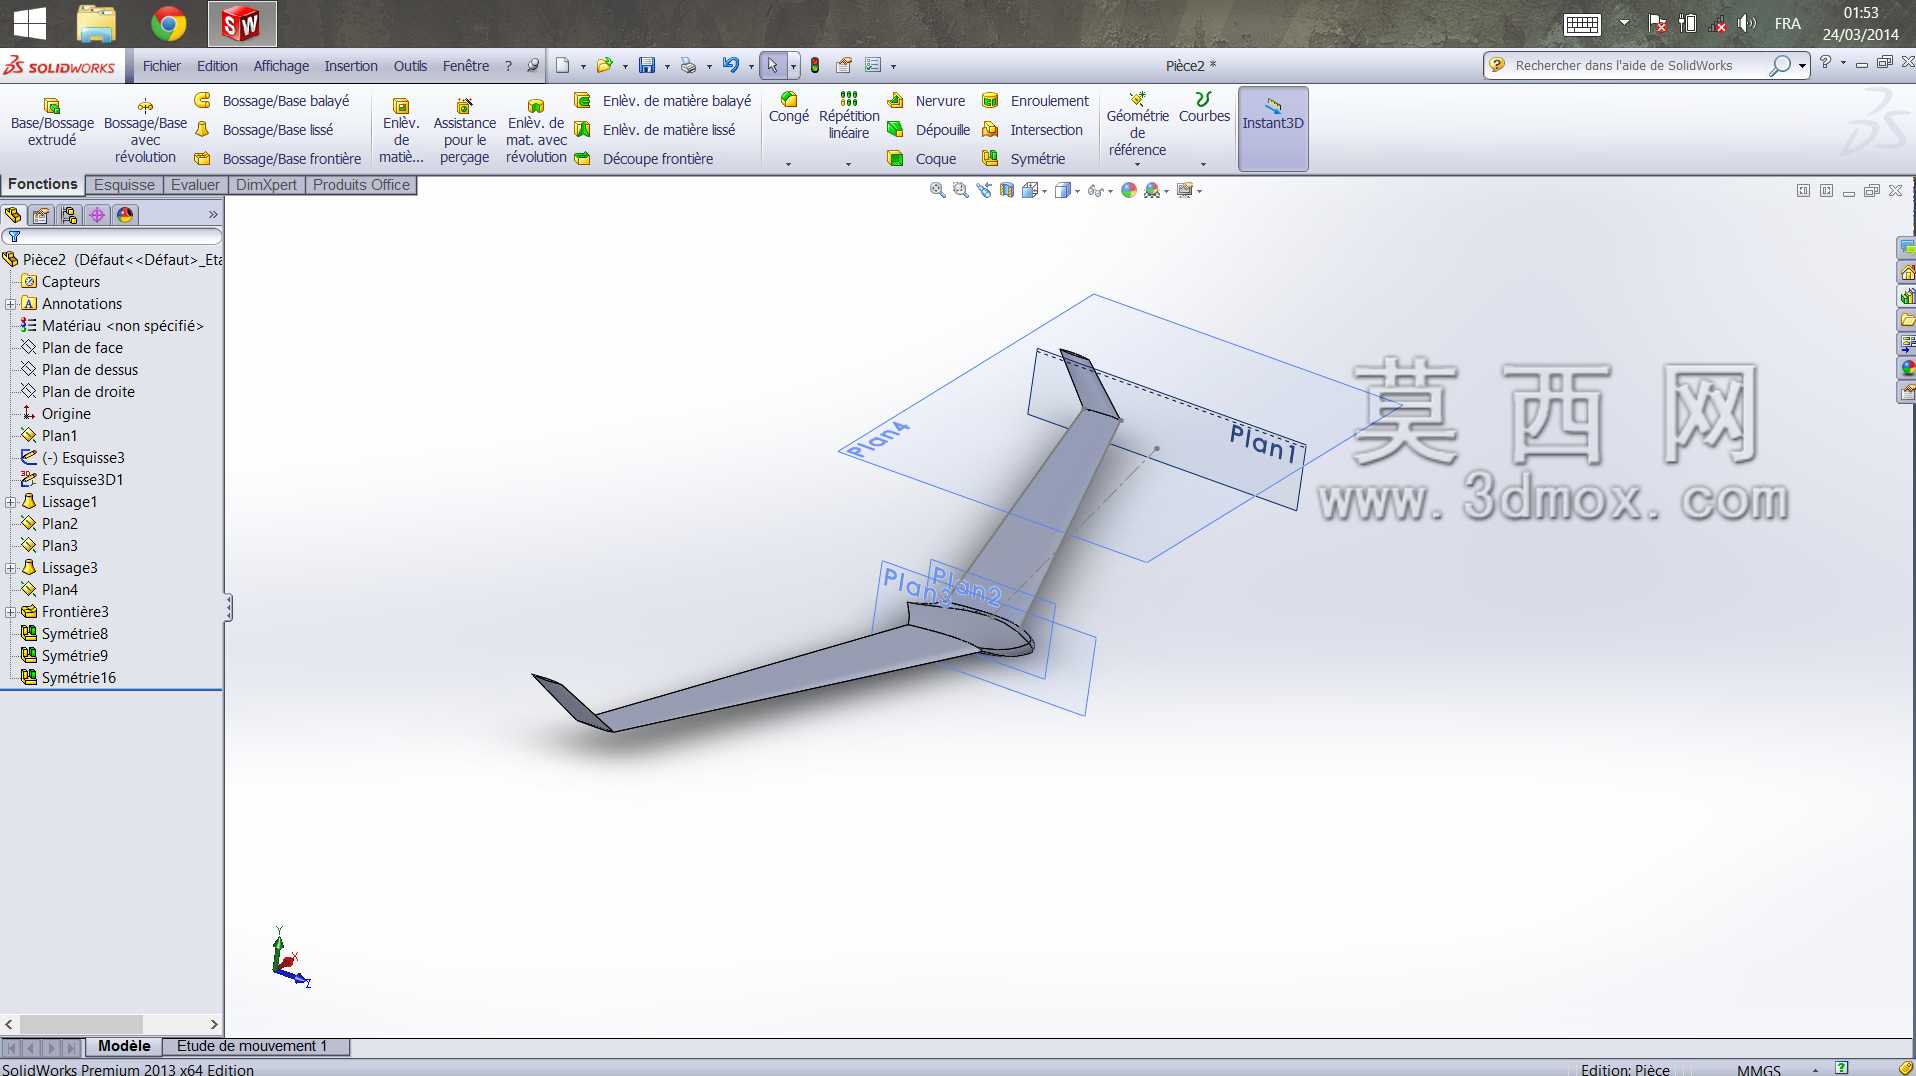Apply the Coque shell feature
Viewport: 1916px width, 1076px height.
tap(921, 159)
